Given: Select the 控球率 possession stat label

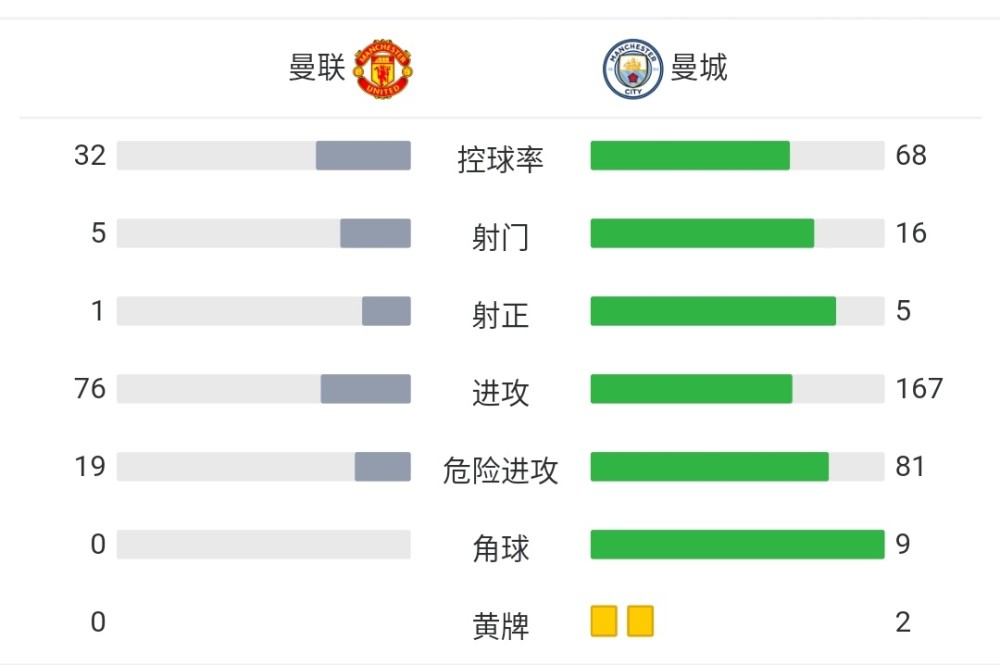Looking at the screenshot, I should pyautogui.click(x=501, y=159).
